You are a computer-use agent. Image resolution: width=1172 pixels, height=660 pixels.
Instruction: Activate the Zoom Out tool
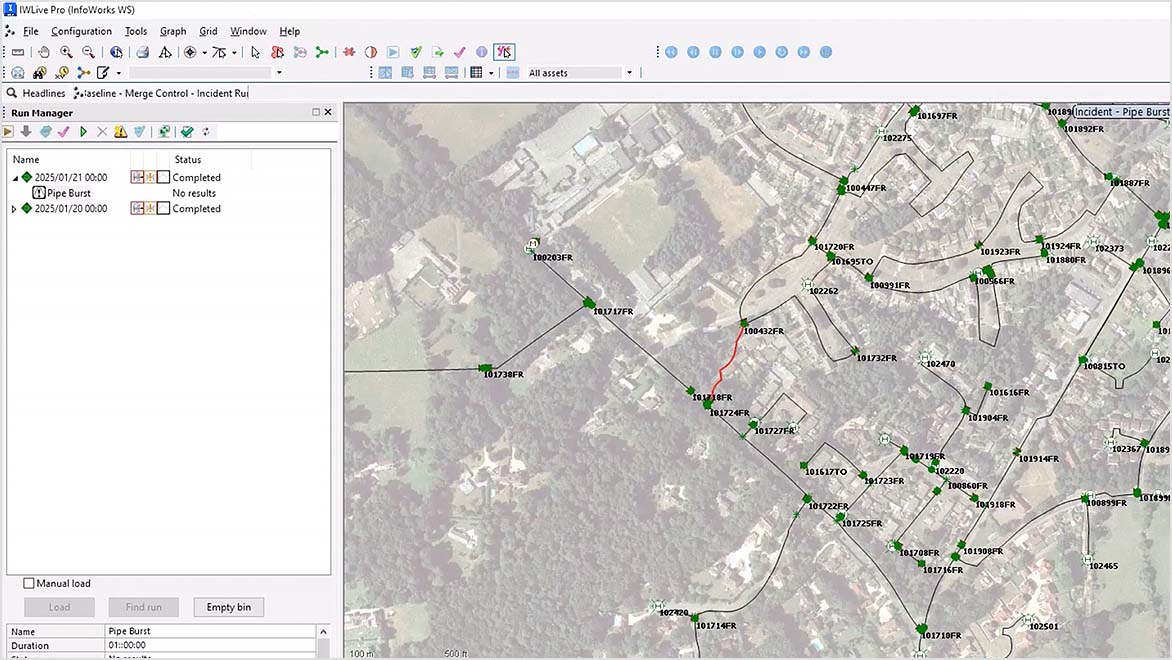(x=87, y=52)
